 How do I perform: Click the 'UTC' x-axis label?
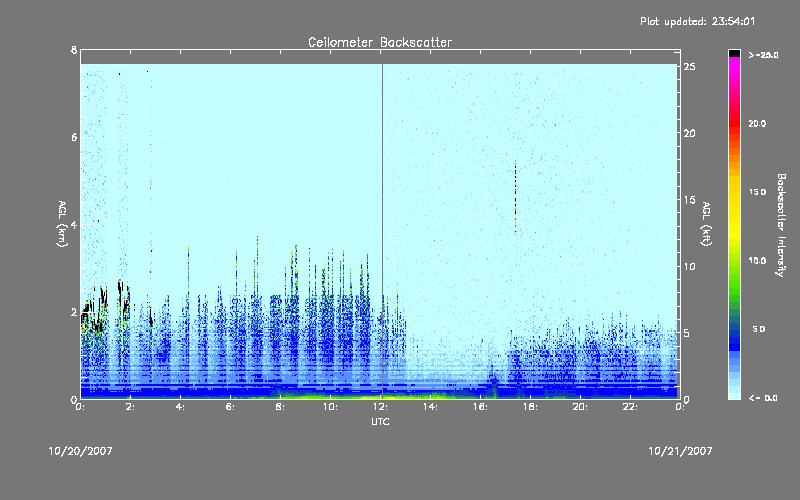380,421
